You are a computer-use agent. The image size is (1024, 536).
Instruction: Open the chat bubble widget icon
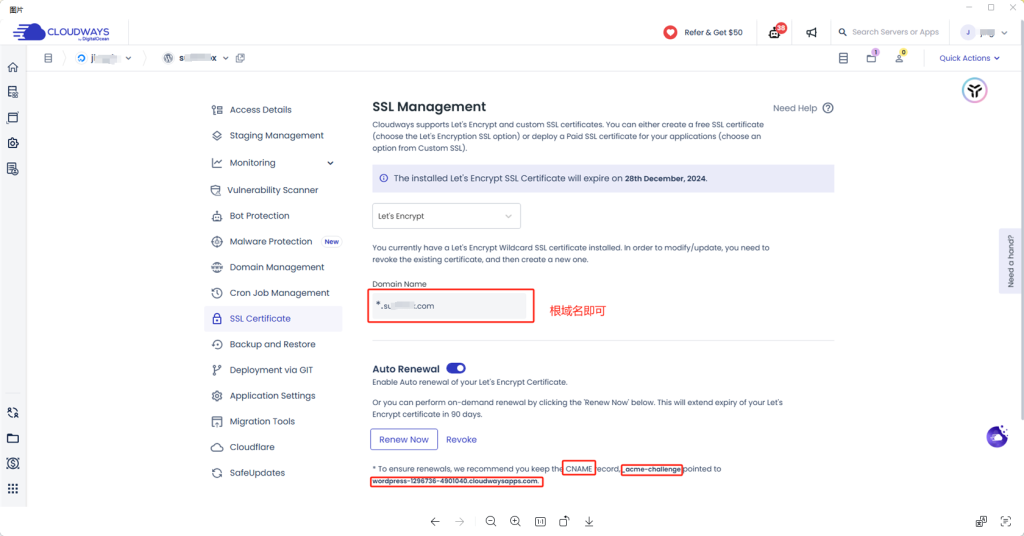coord(997,435)
